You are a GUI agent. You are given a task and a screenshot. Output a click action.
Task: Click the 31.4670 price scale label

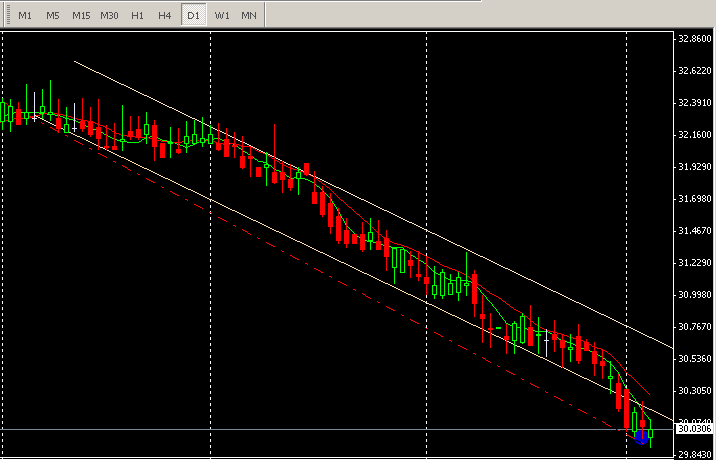pos(695,231)
